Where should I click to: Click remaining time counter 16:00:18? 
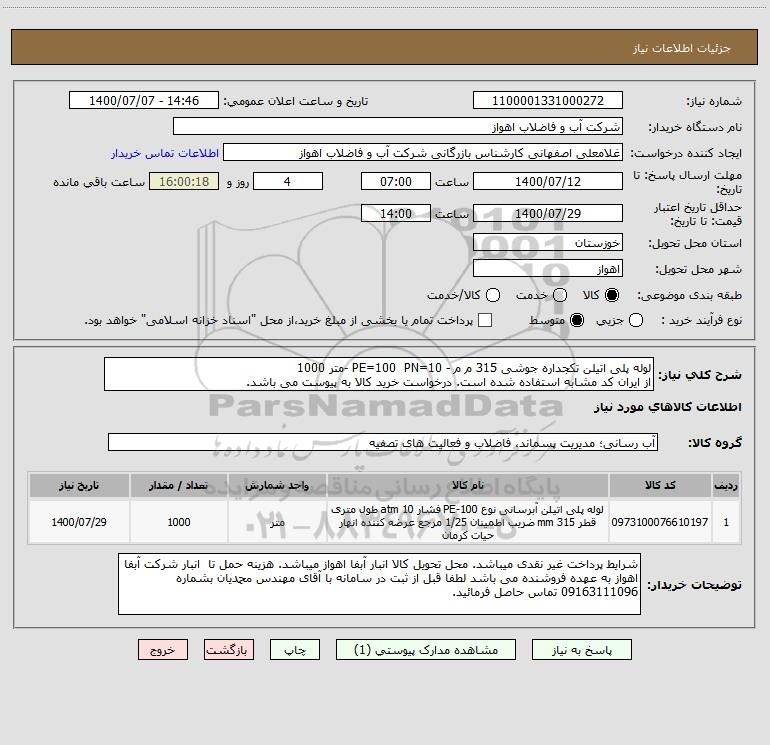[184, 181]
